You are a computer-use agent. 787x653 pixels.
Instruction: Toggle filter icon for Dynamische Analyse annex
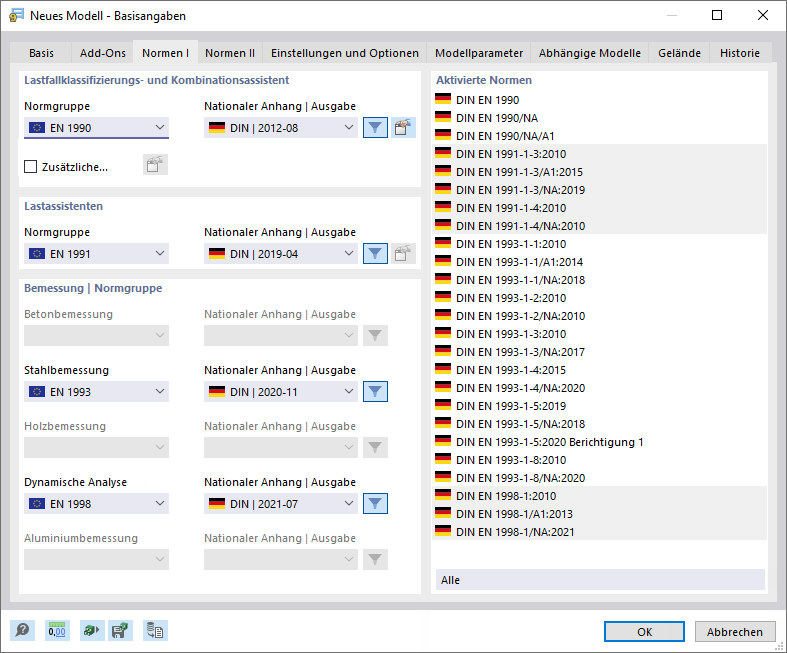(x=375, y=503)
